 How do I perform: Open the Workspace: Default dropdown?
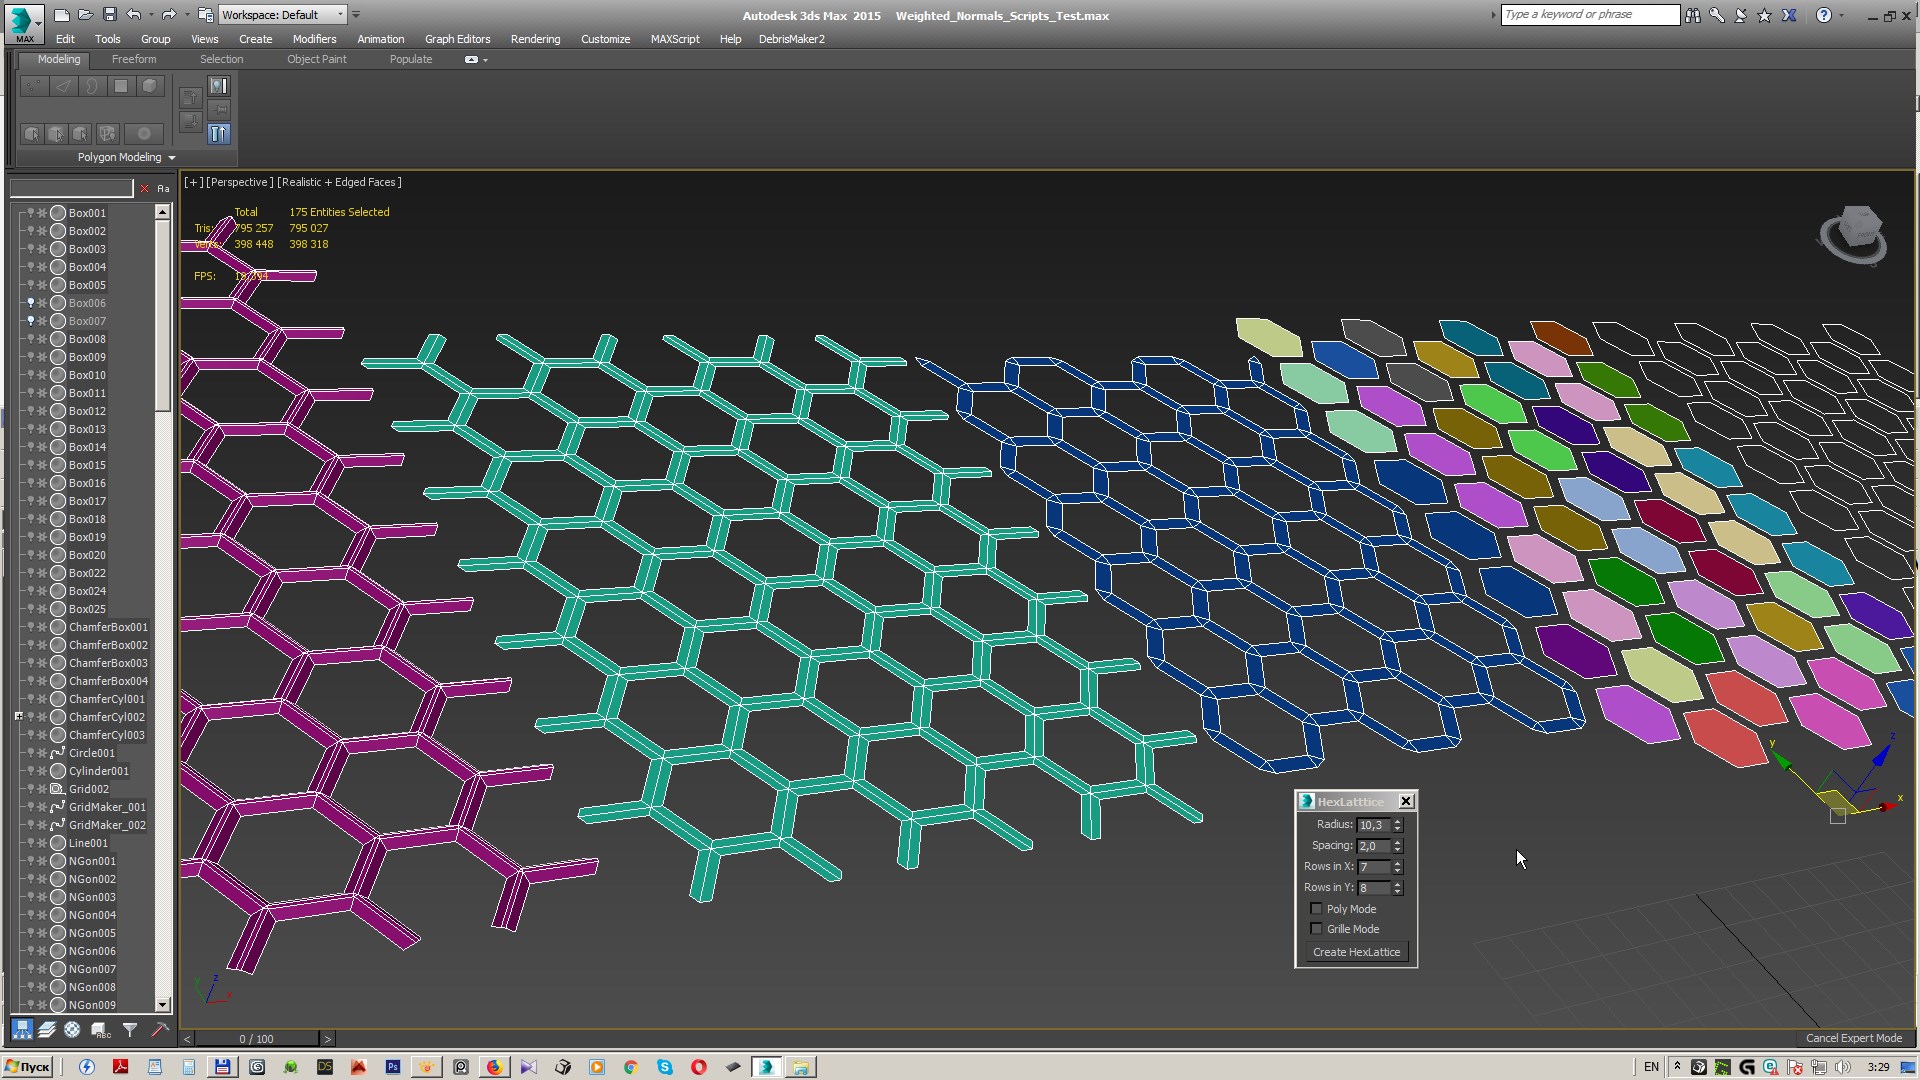[340, 14]
